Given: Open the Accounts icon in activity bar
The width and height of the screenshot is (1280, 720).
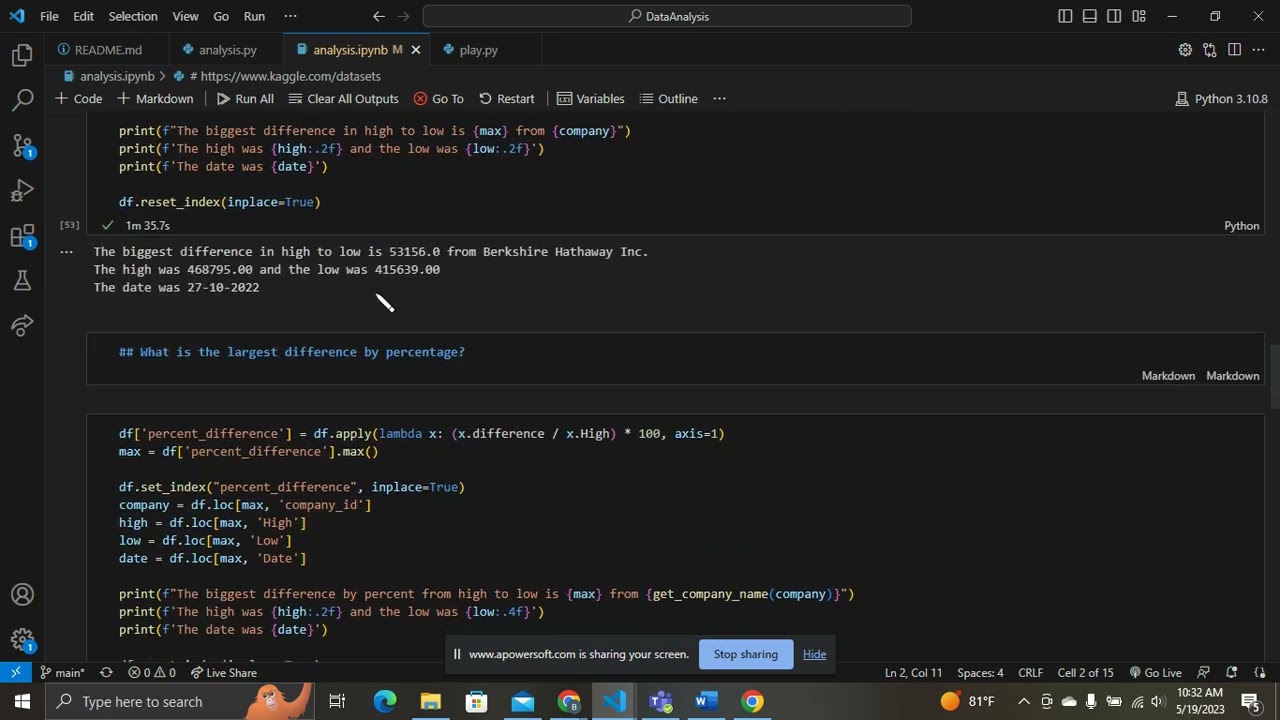Looking at the screenshot, I should click(x=22, y=595).
